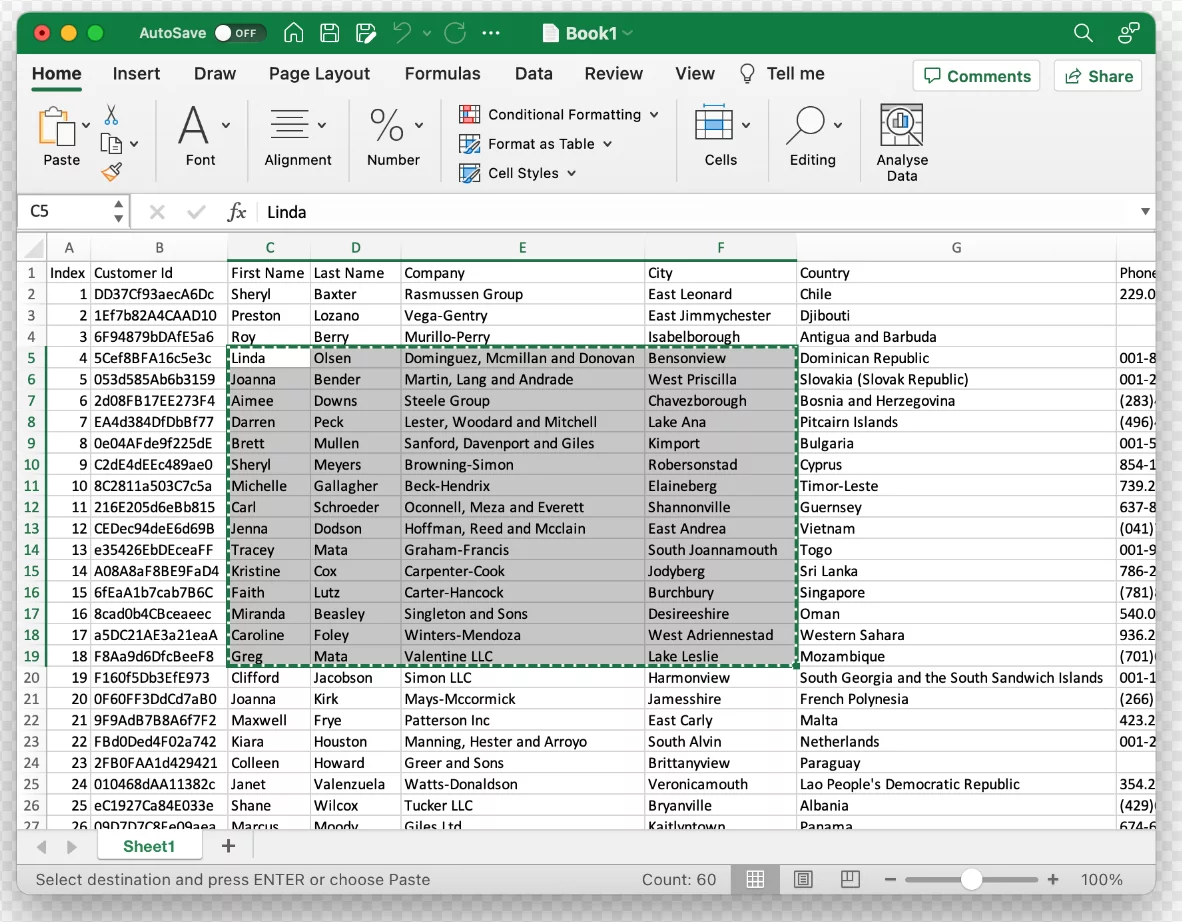Click the Search magnifier in title bar
Image resolution: width=1182 pixels, height=922 pixels.
click(x=1083, y=32)
